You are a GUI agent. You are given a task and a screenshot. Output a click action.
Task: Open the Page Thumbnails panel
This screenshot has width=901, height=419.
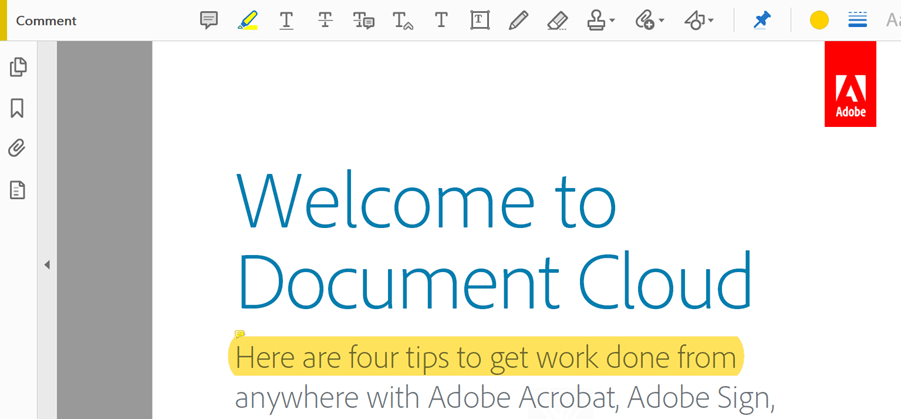18,67
